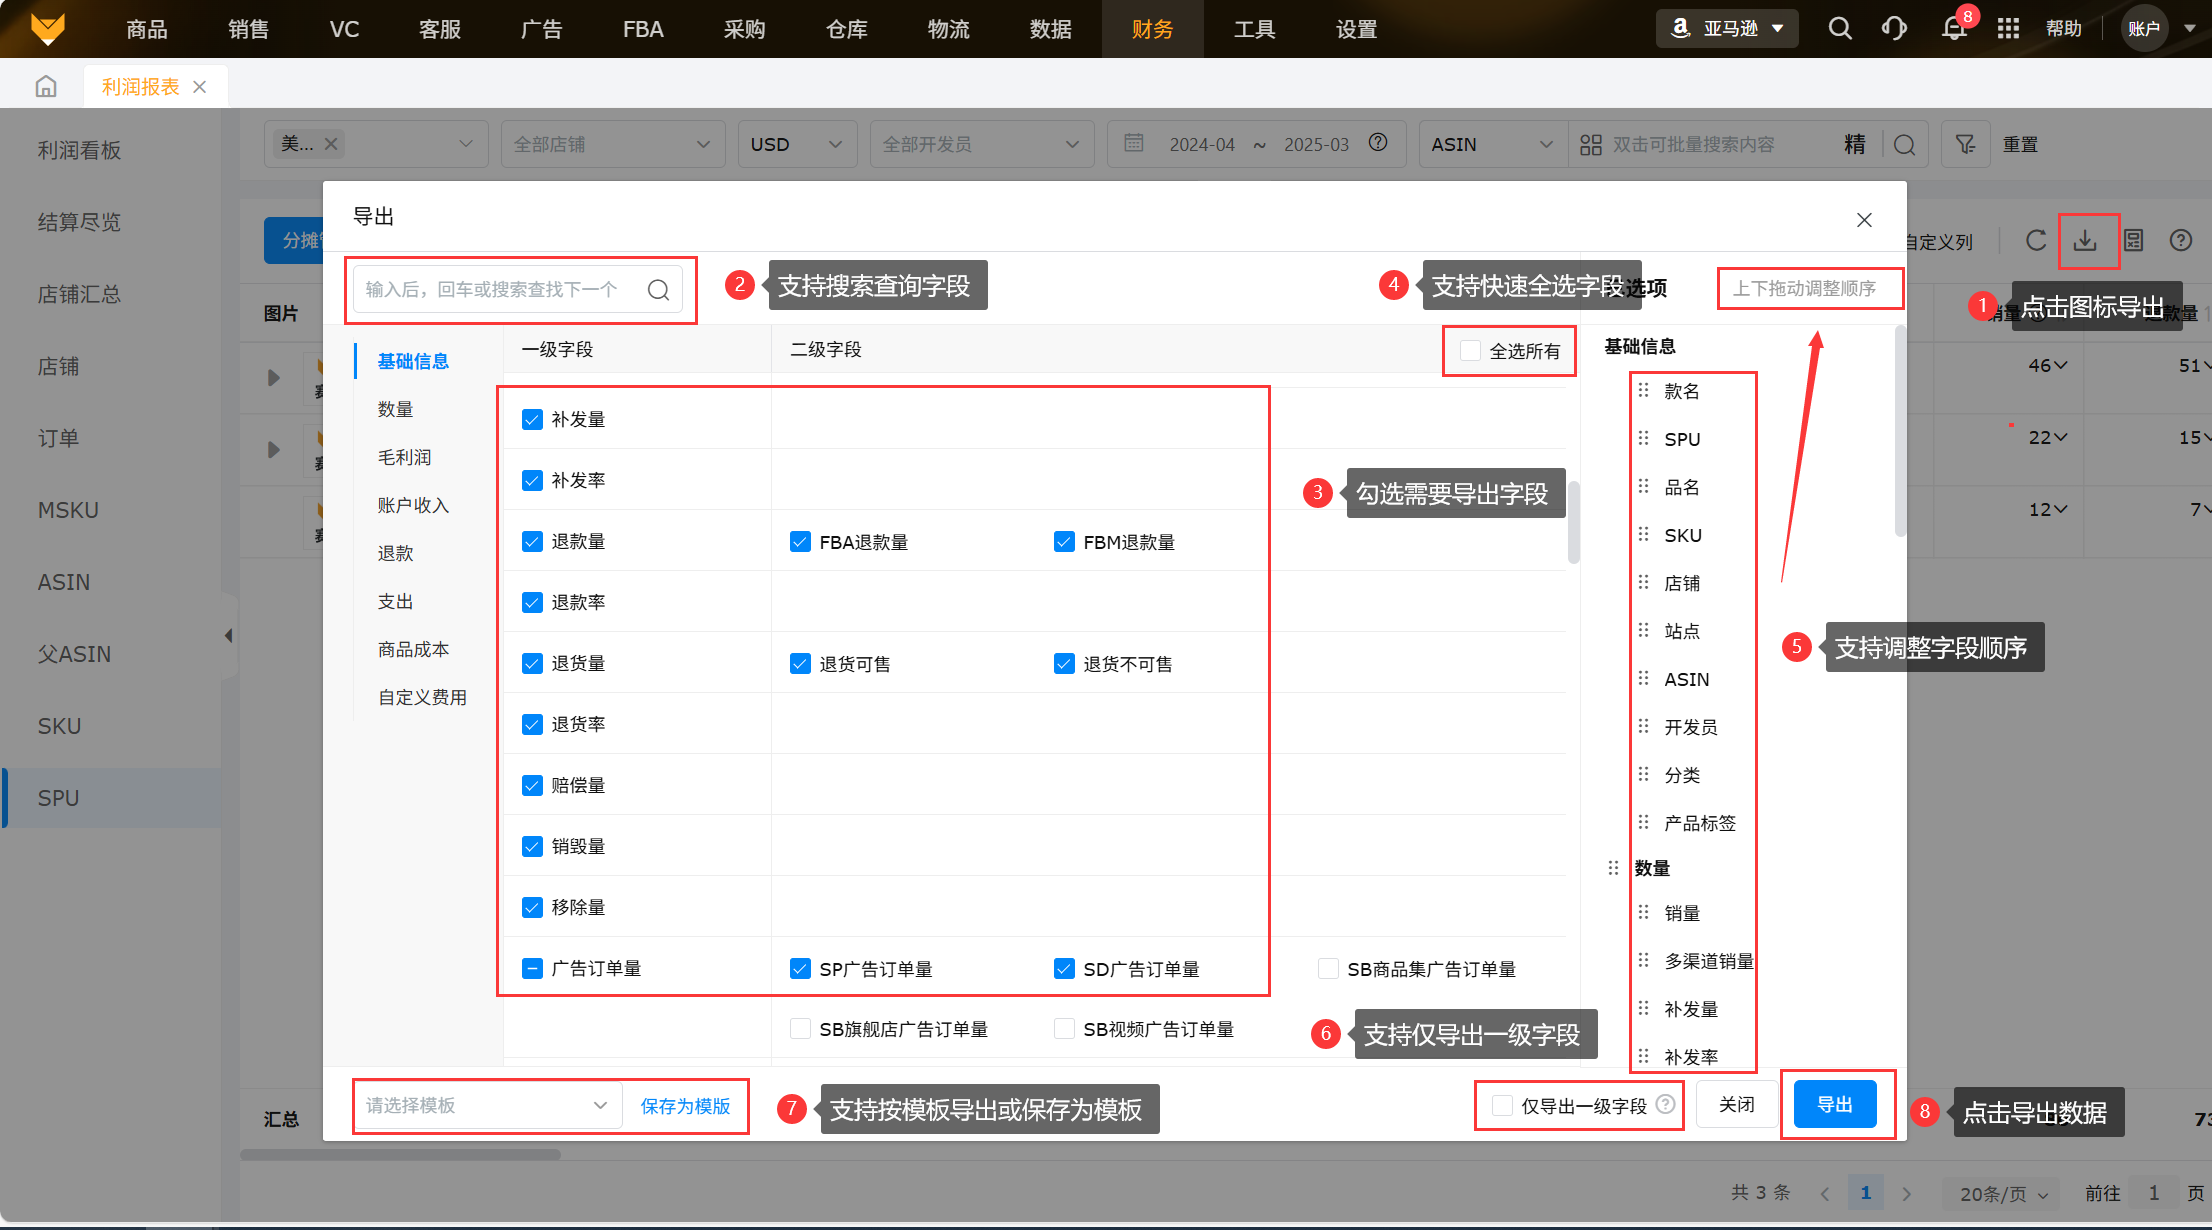The height and width of the screenshot is (1230, 2212).
Task: Check the 全选所有 checkbox
Action: tap(1470, 351)
